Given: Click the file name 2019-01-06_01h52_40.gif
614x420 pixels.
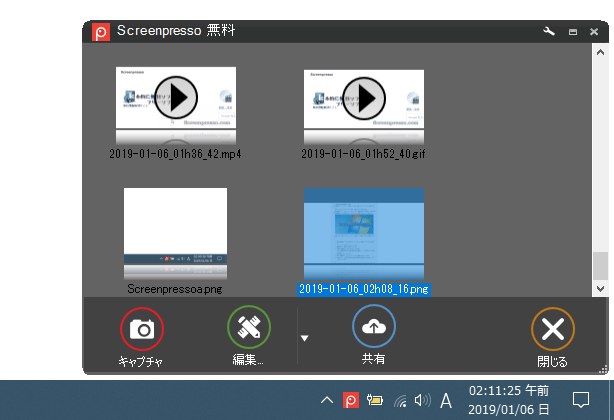Looking at the screenshot, I should click(363, 154).
